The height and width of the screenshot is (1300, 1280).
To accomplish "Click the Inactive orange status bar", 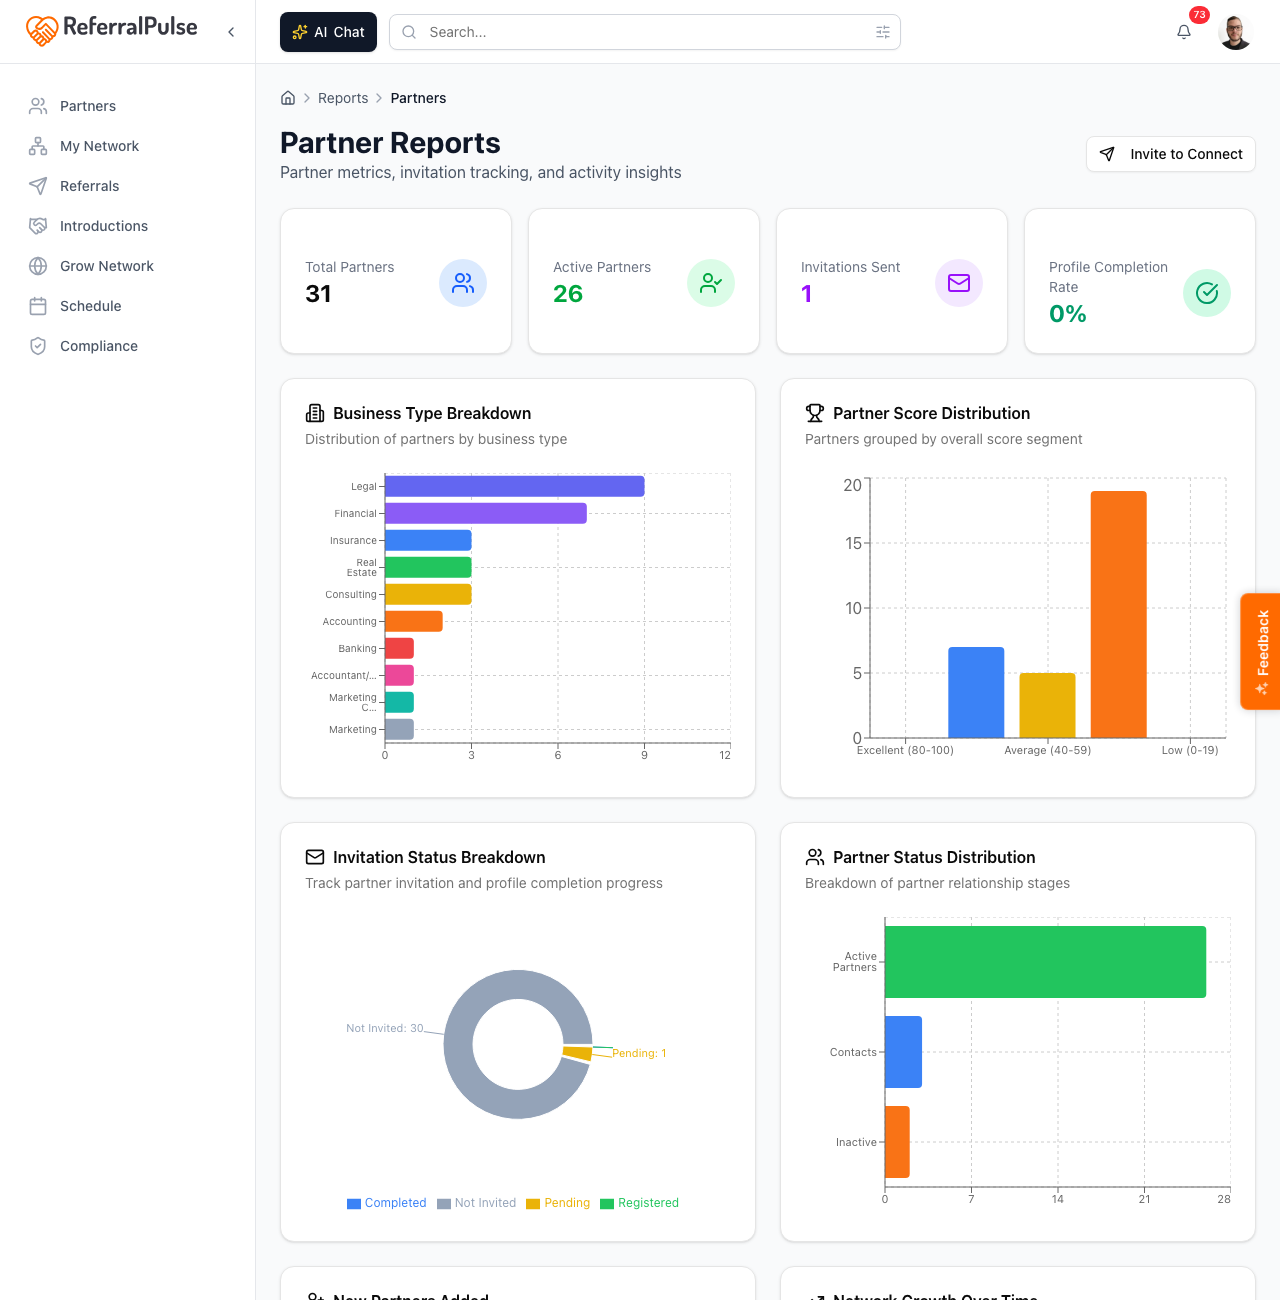I will 897,1142.
